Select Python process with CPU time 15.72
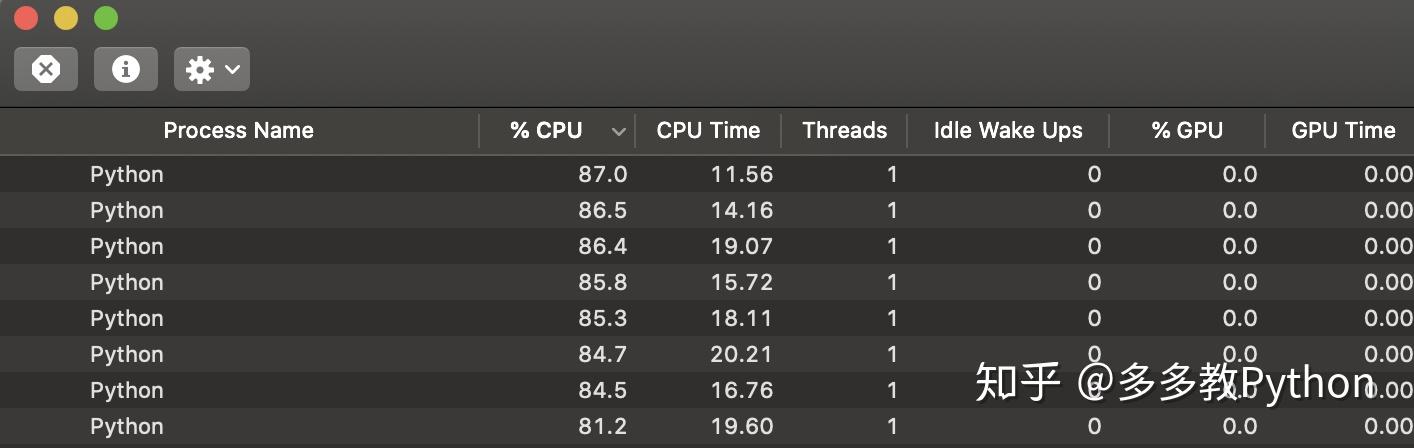 (x=127, y=282)
